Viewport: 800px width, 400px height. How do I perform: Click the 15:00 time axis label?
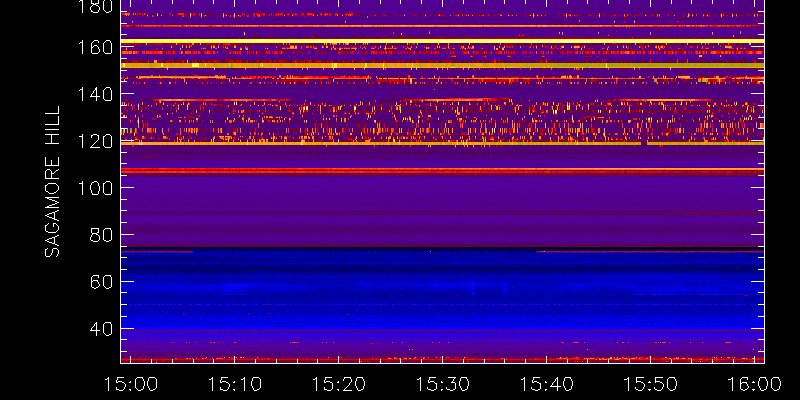(x=131, y=384)
